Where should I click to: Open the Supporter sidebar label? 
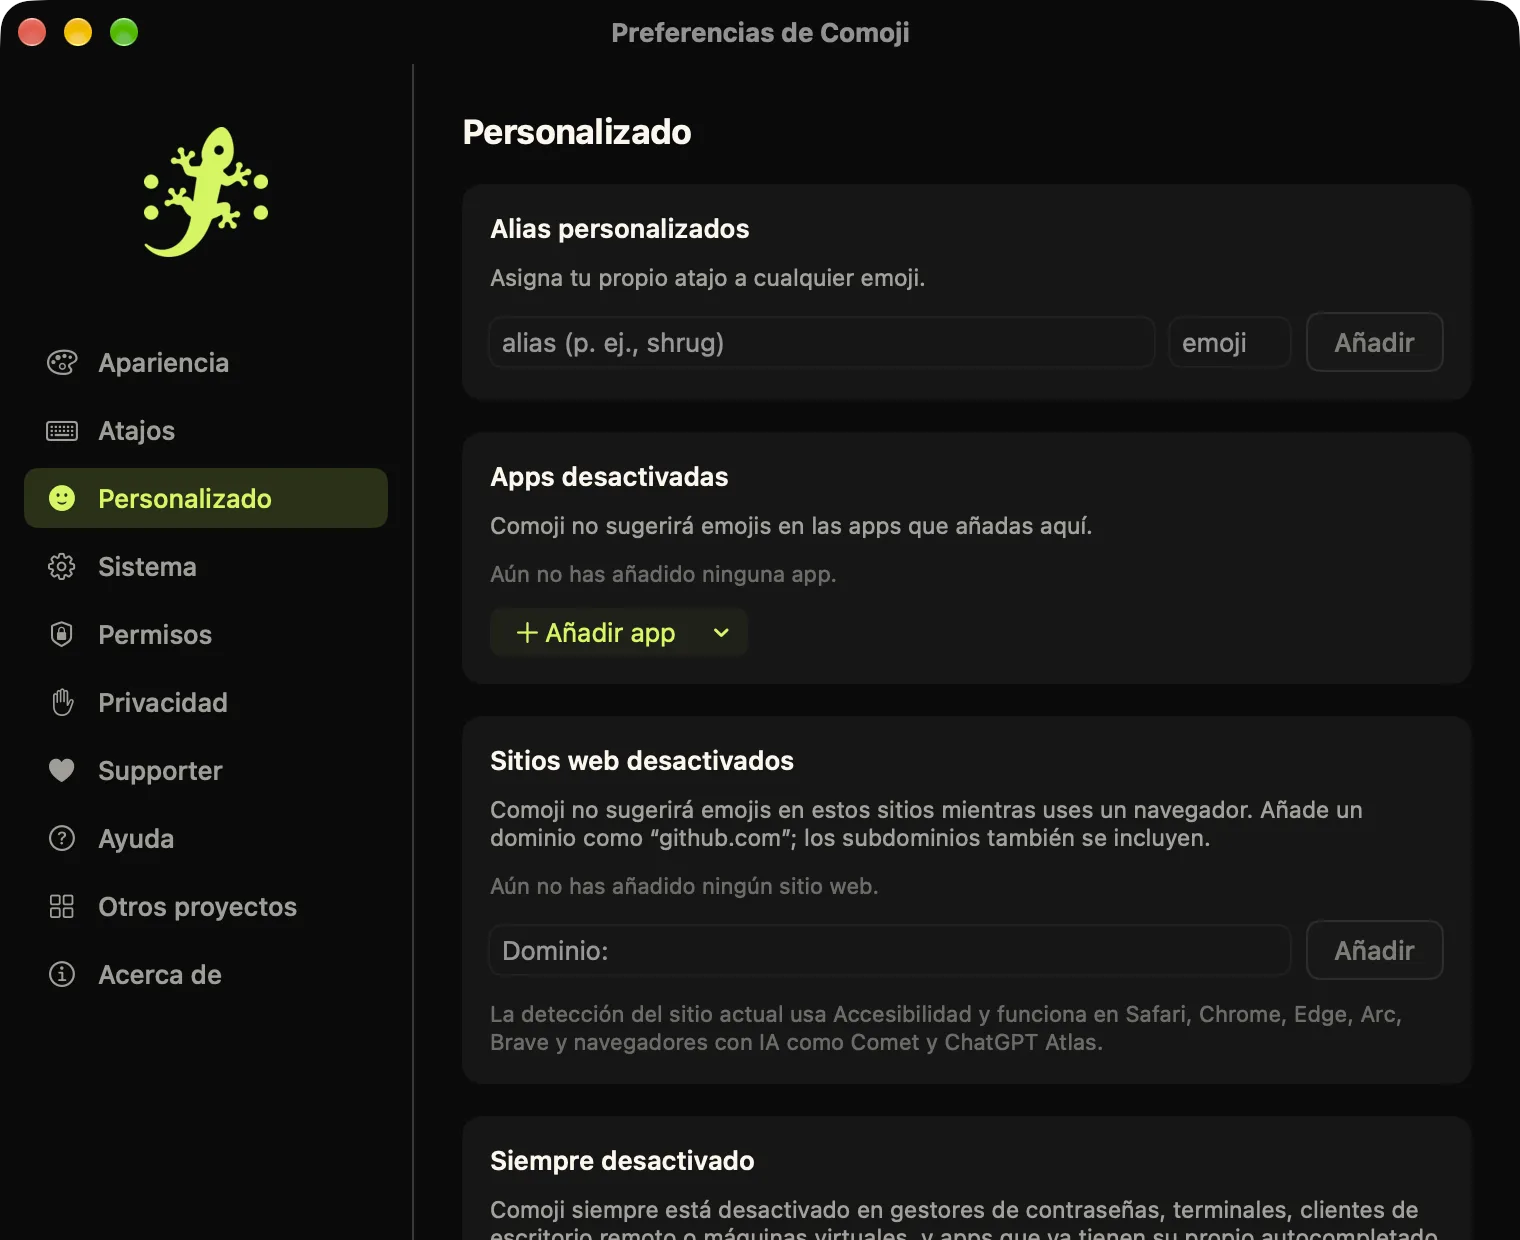160,771
